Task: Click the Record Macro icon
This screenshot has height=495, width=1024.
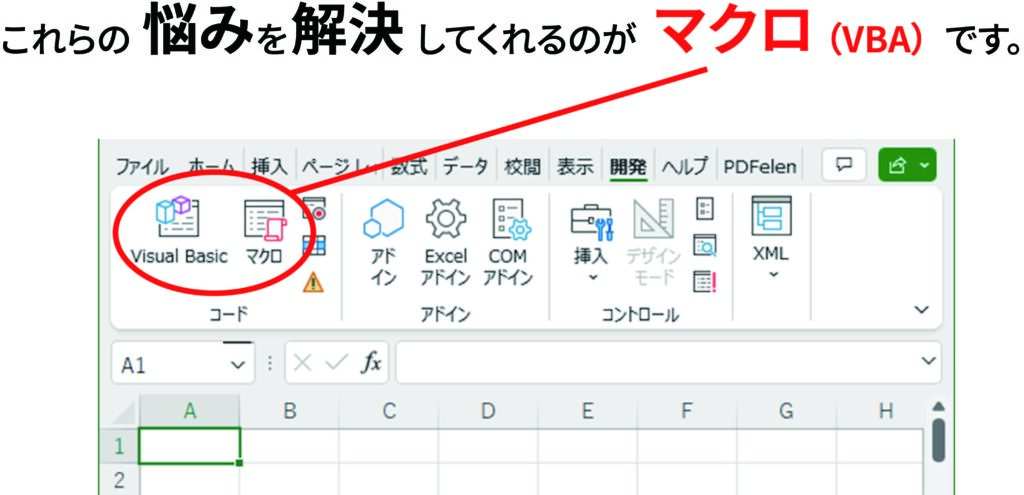Action: pyautogui.click(x=314, y=209)
